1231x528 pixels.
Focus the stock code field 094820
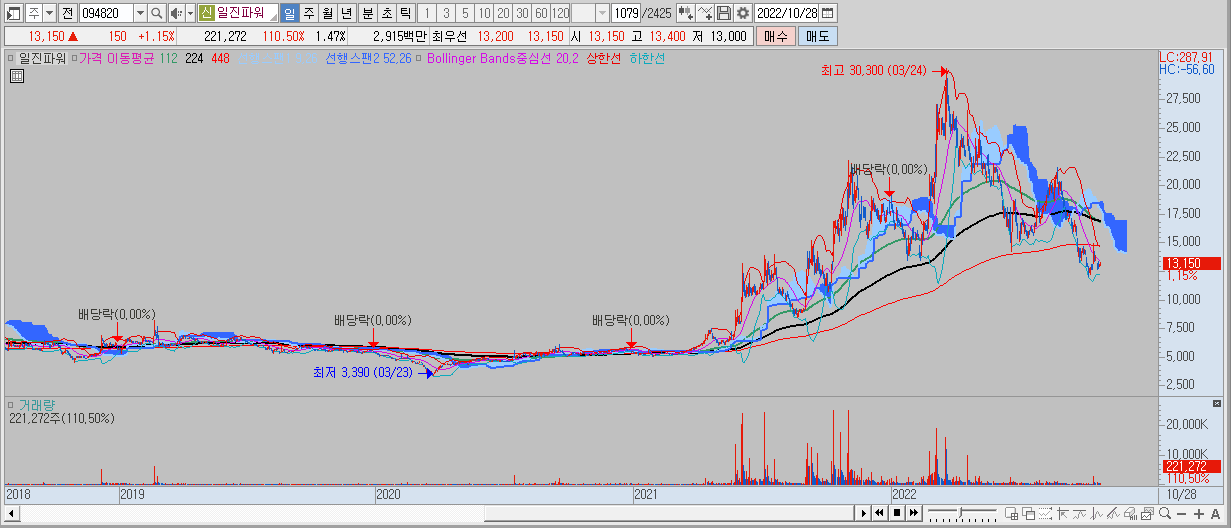coord(105,13)
